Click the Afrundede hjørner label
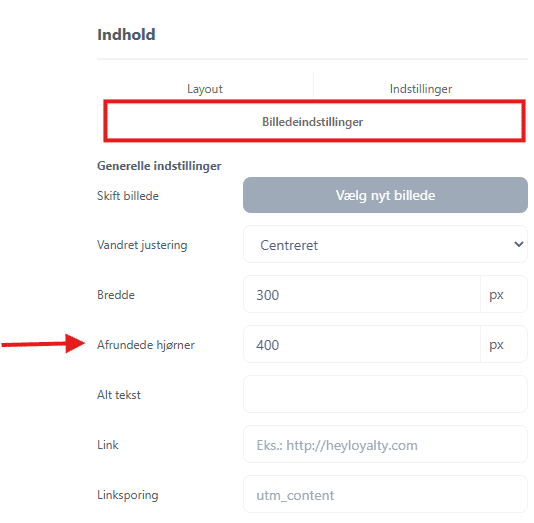The width and height of the screenshot is (534, 523). [x=146, y=345]
